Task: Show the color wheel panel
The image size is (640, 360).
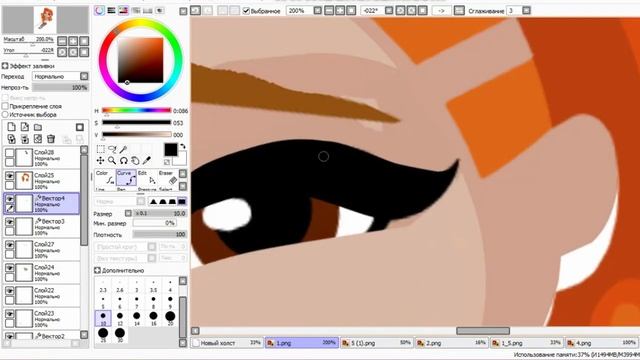Action: point(99,11)
